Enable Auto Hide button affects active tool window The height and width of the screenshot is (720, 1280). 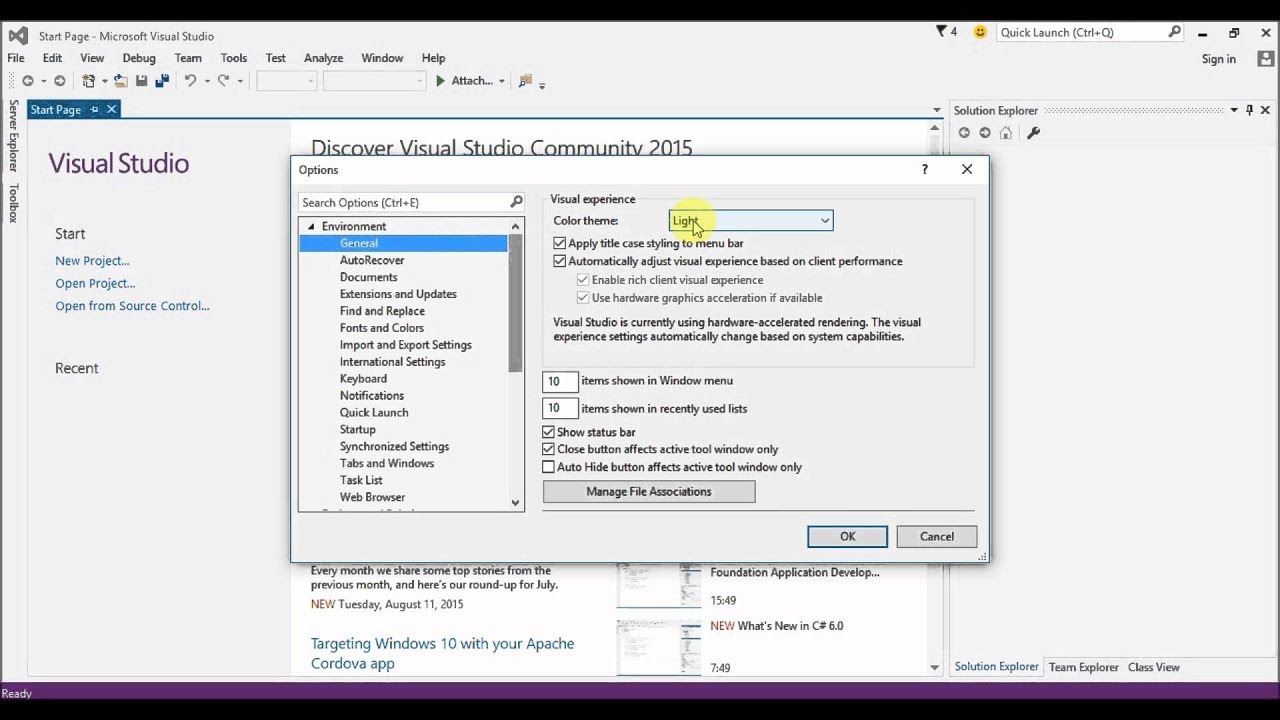click(x=548, y=467)
